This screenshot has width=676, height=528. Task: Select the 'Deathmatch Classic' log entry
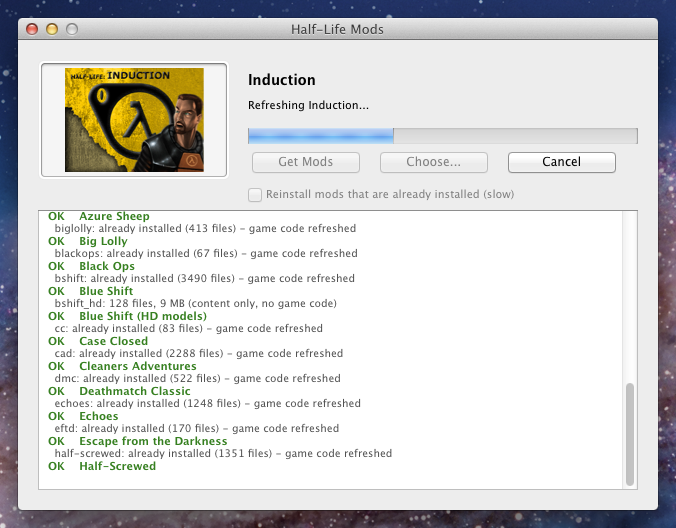pos(119,391)
